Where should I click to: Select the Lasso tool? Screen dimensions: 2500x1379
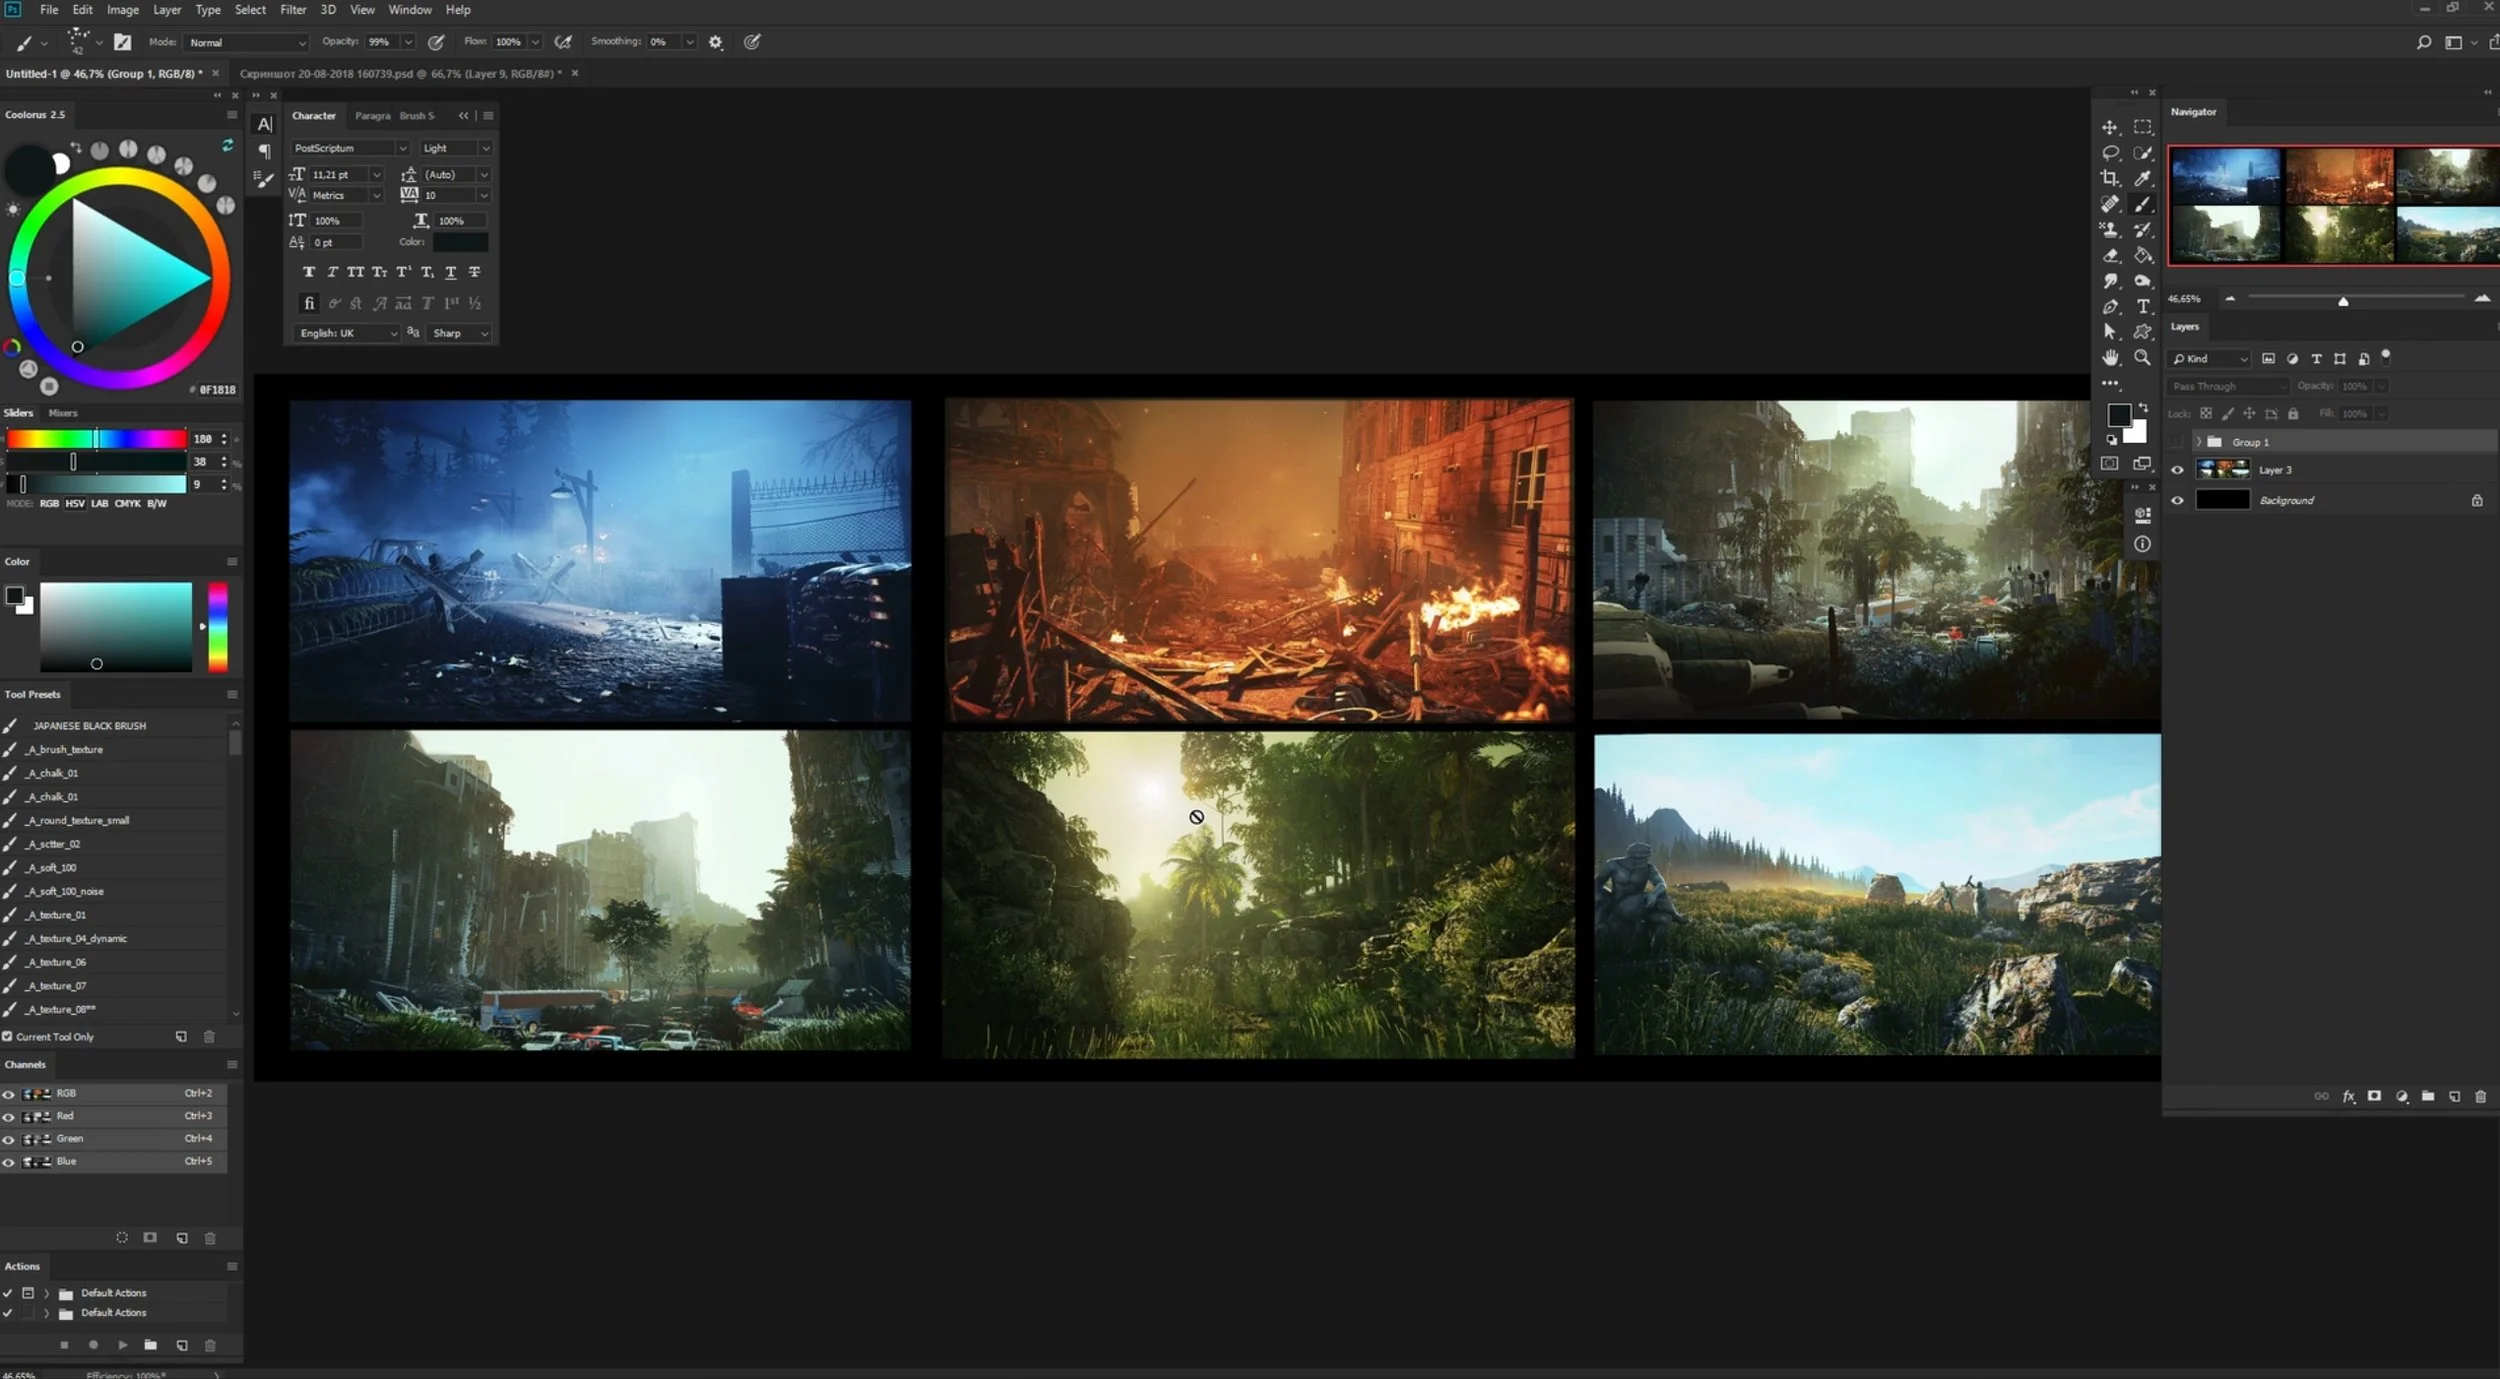click(2110, 153)
